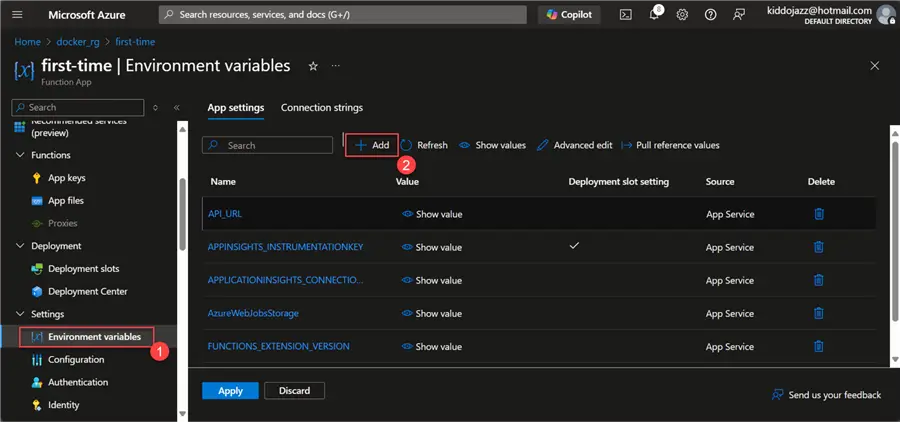Open Identity in sidebar
This screenshot has width=900, height=422.
pos(63,405)
